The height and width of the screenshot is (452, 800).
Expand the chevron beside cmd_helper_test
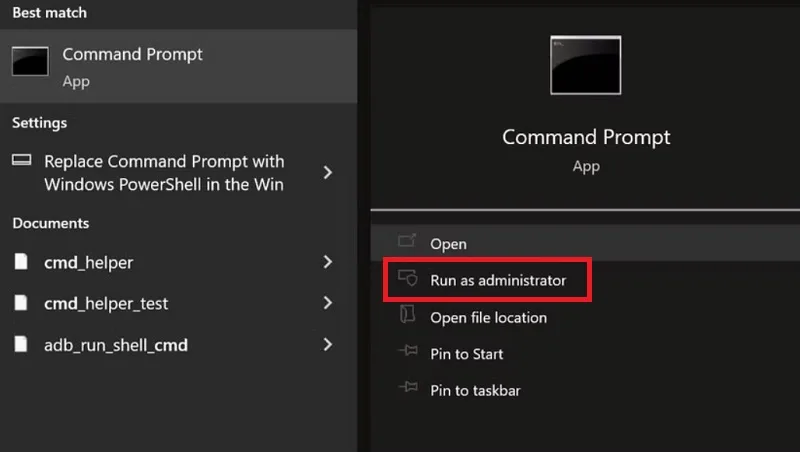pos(328,303)
